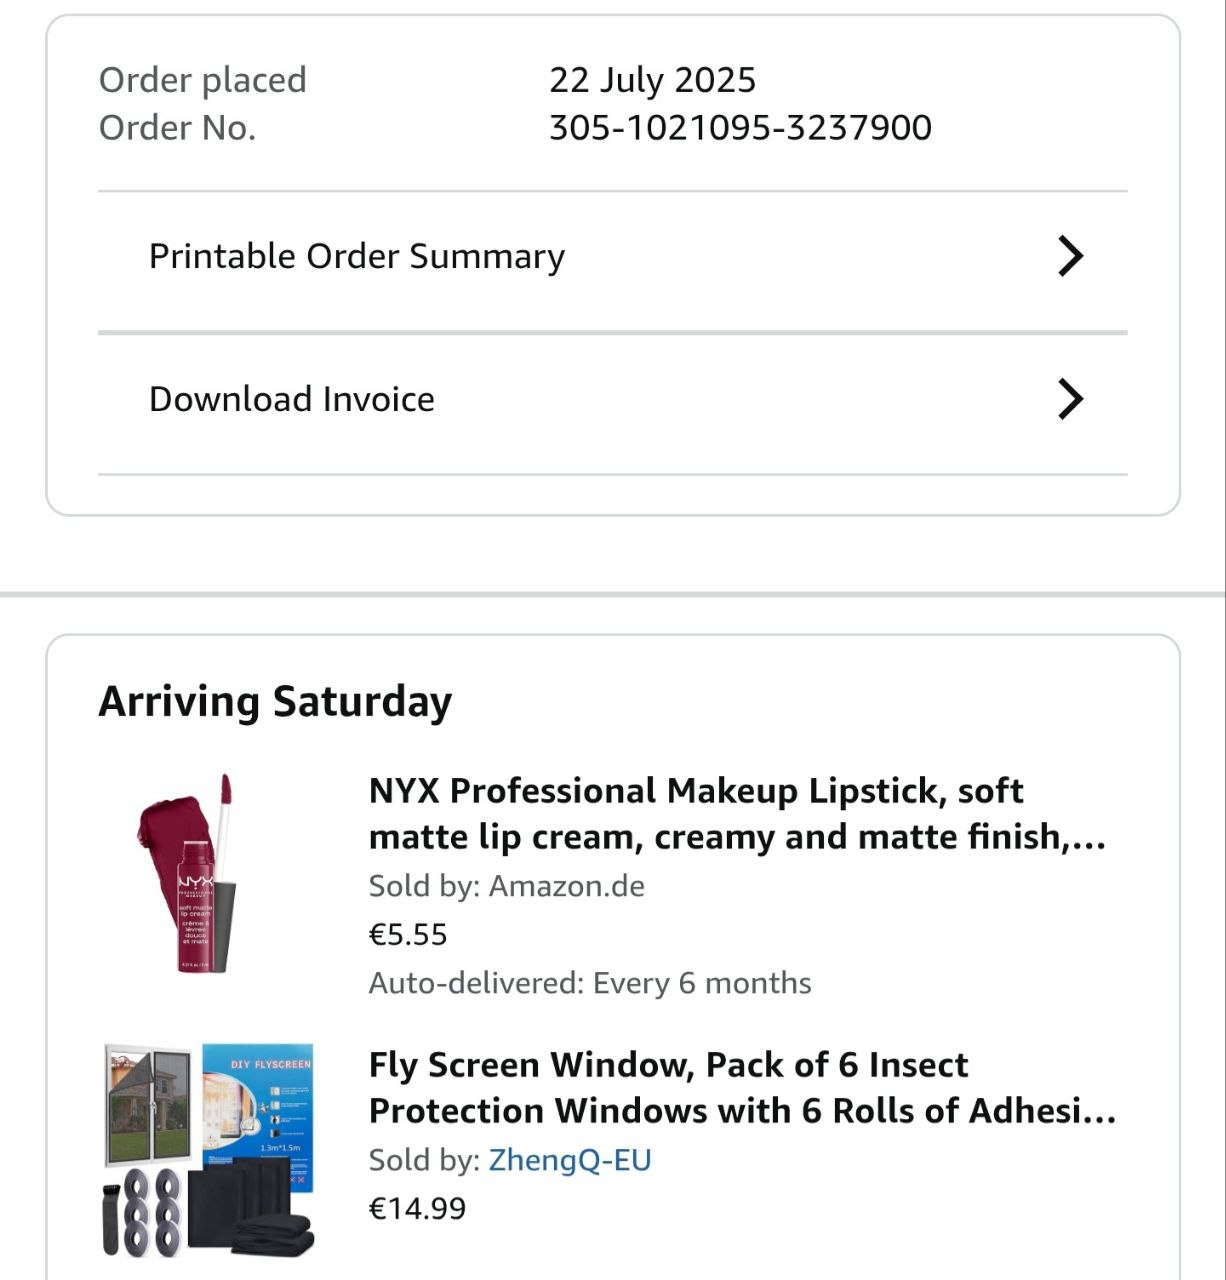Image resolution: width=1226 pixels, height=1280 pixels.
Task: Visit the ZhengQ-EU seller link
Action: pos(569,1160)
